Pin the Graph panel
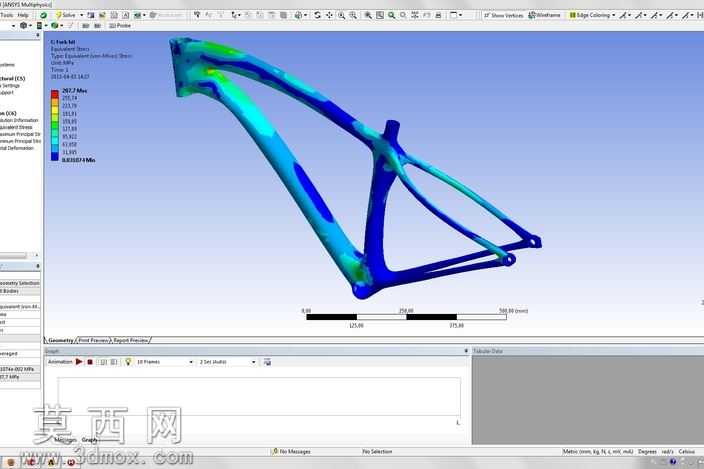The width and height of the screenshot is (704, 469). click(x=466, y=351)
